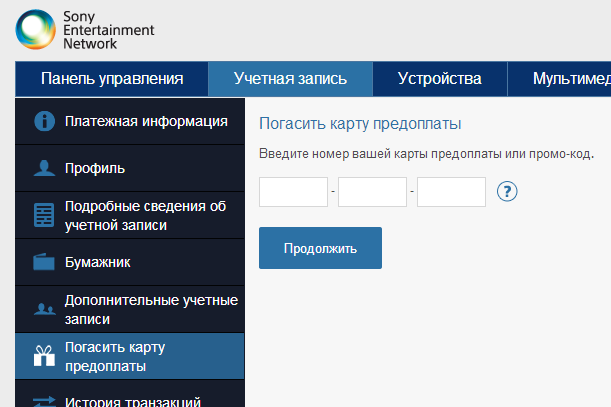Screen dimensions: 611x407
Task: Click the text 'Введите номер вашей карты предоплаты'
Action: [380, 154]
